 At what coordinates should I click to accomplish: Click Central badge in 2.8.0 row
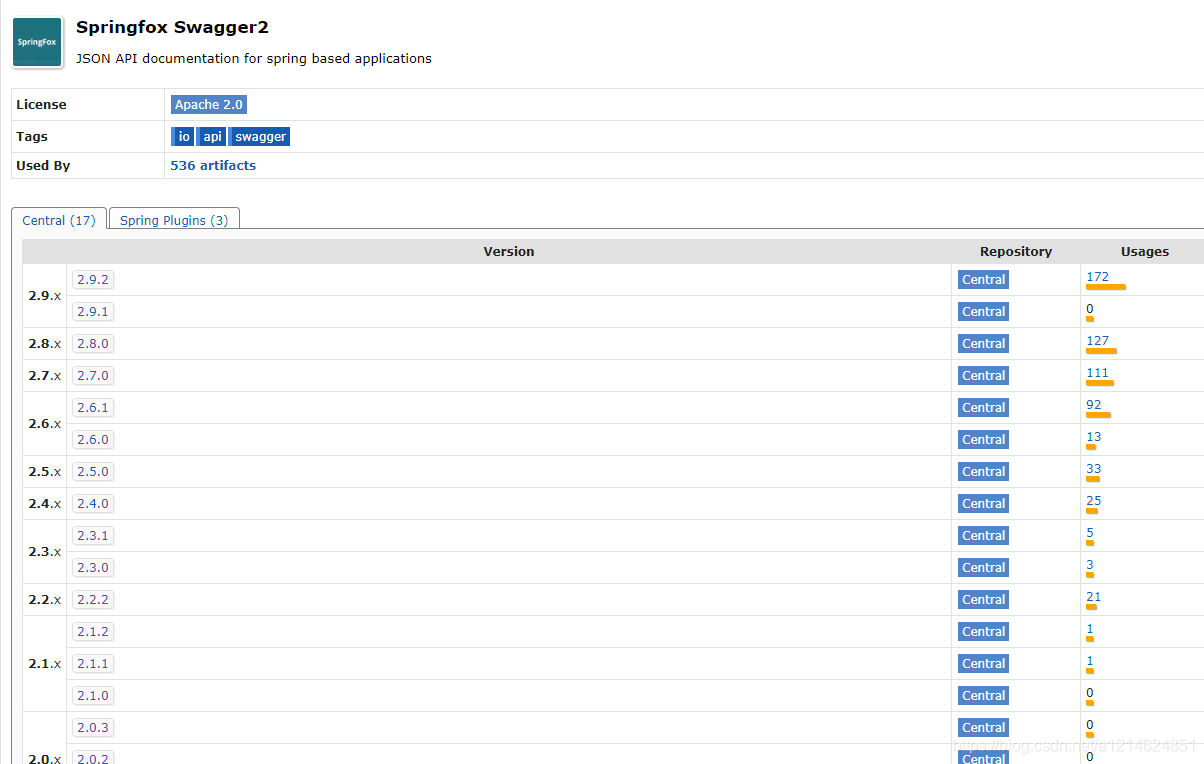coord(983,344)
